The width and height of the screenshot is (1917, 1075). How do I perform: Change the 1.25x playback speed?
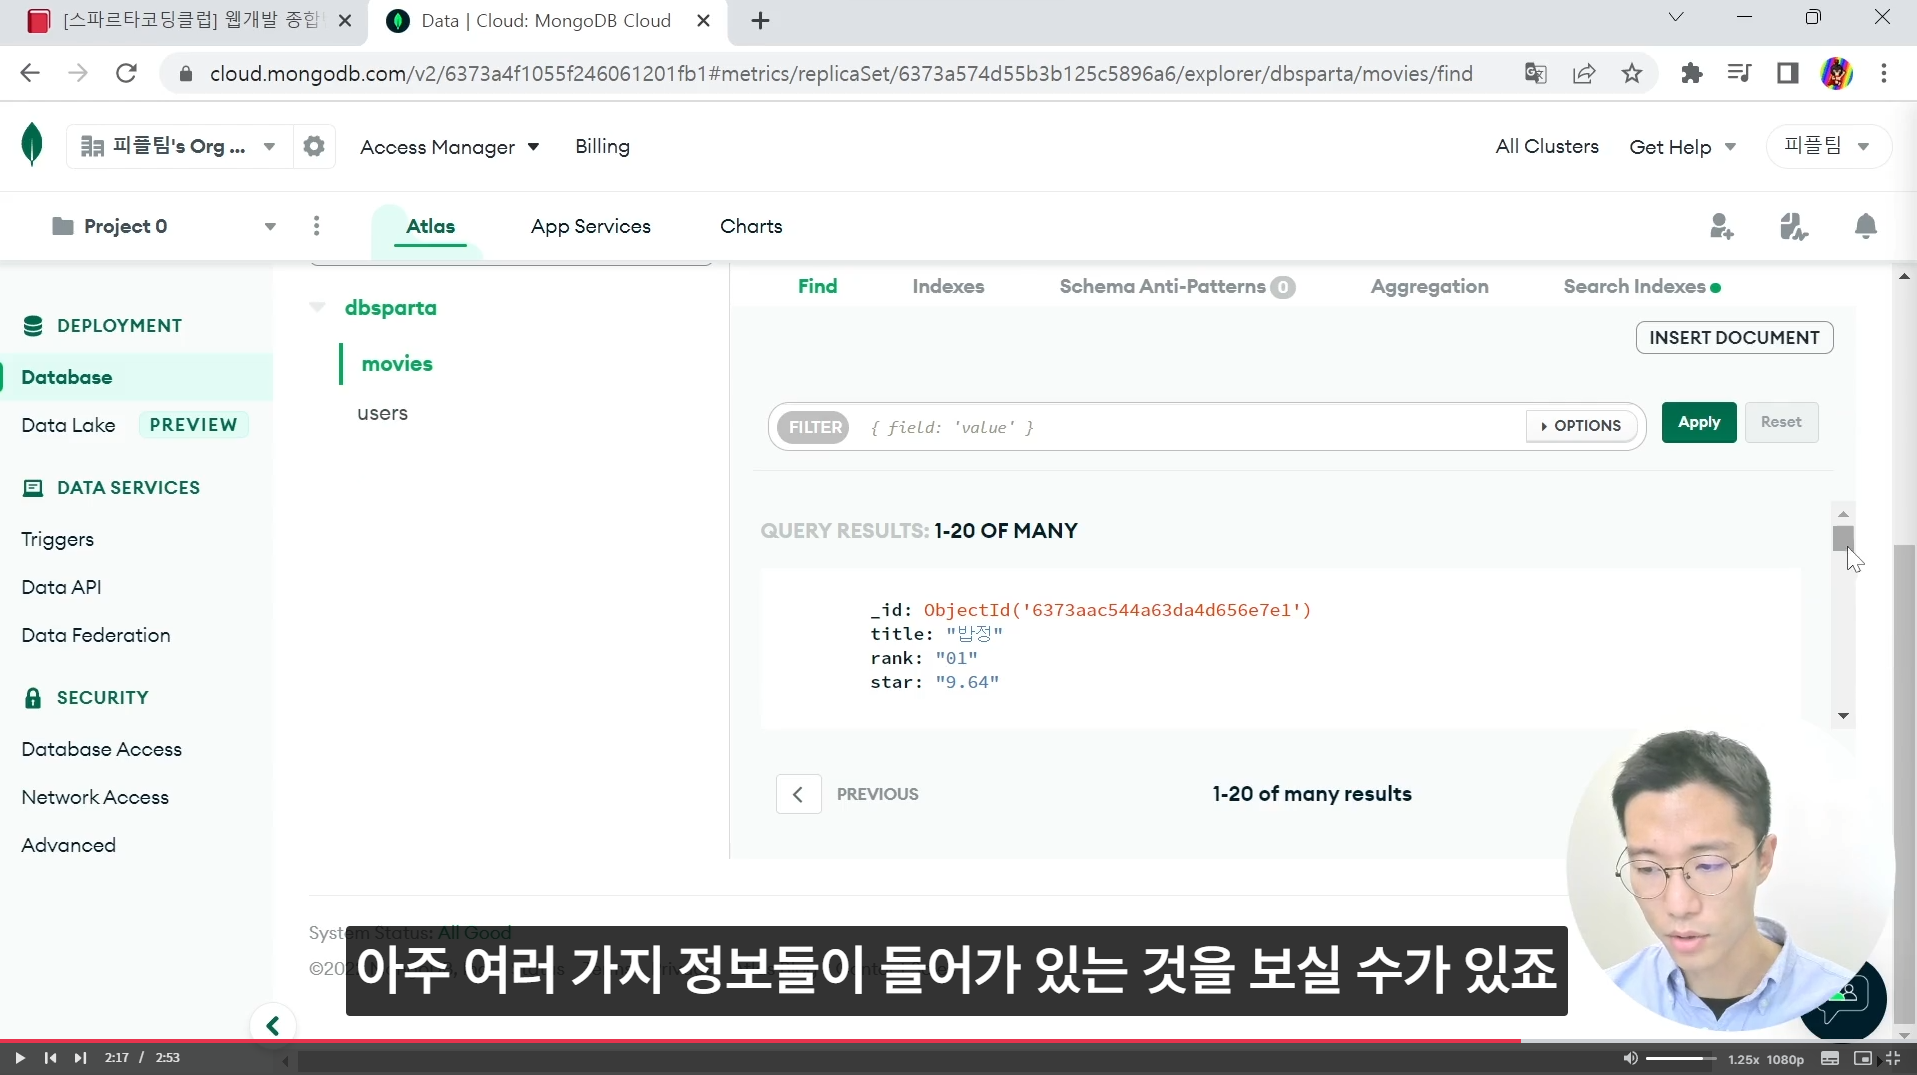pyautogui.click(x=1743, y=1059)
